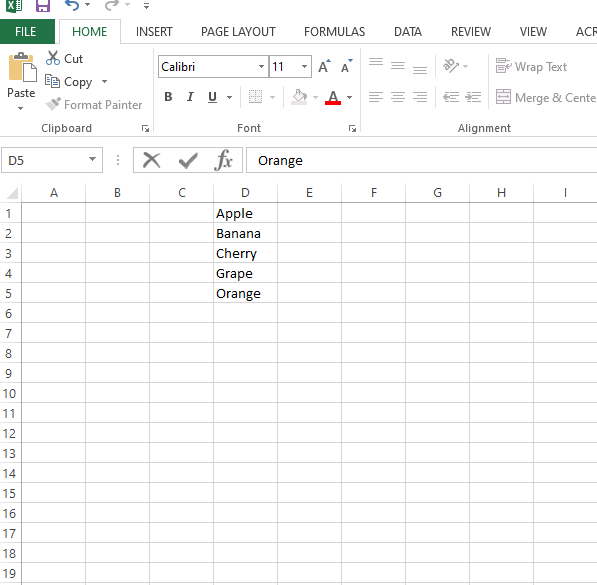Viewport: 597px width, 585px height.
Task: Switch to the INSERT tab
Action: pyautogui.click(x=154, y=32)
